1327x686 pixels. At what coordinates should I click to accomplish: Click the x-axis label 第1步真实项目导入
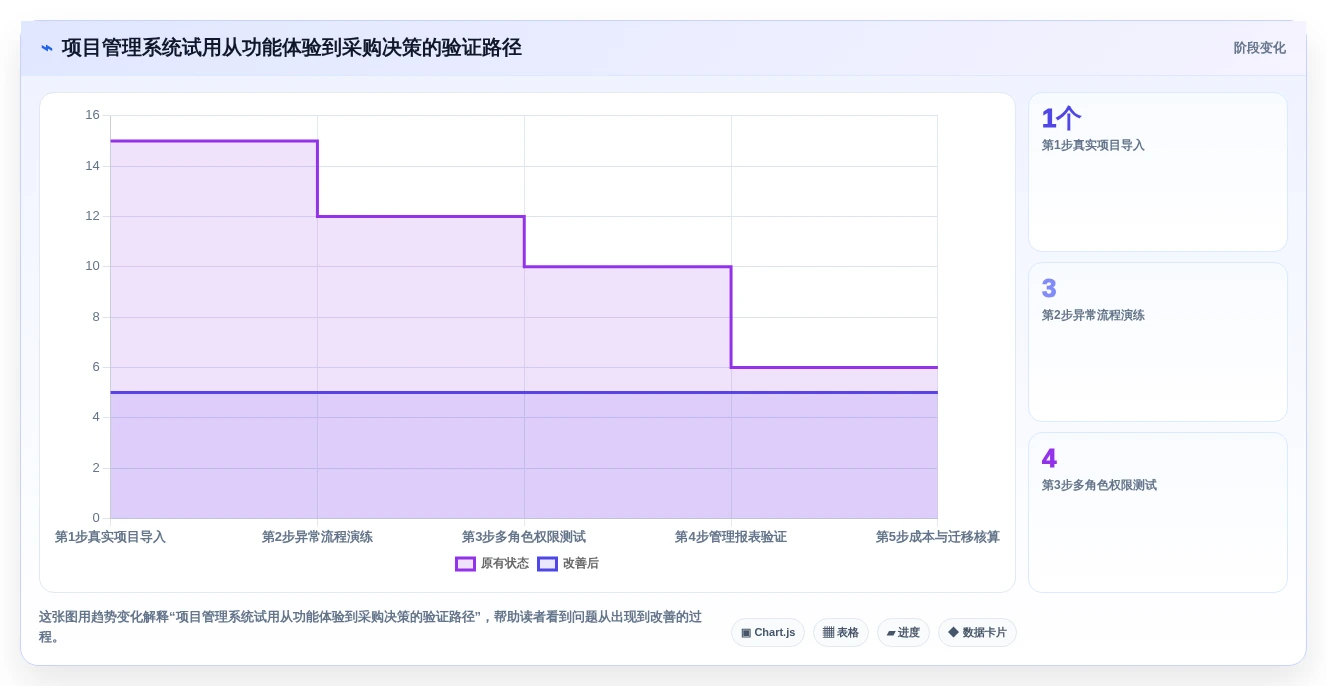(110, 537)
